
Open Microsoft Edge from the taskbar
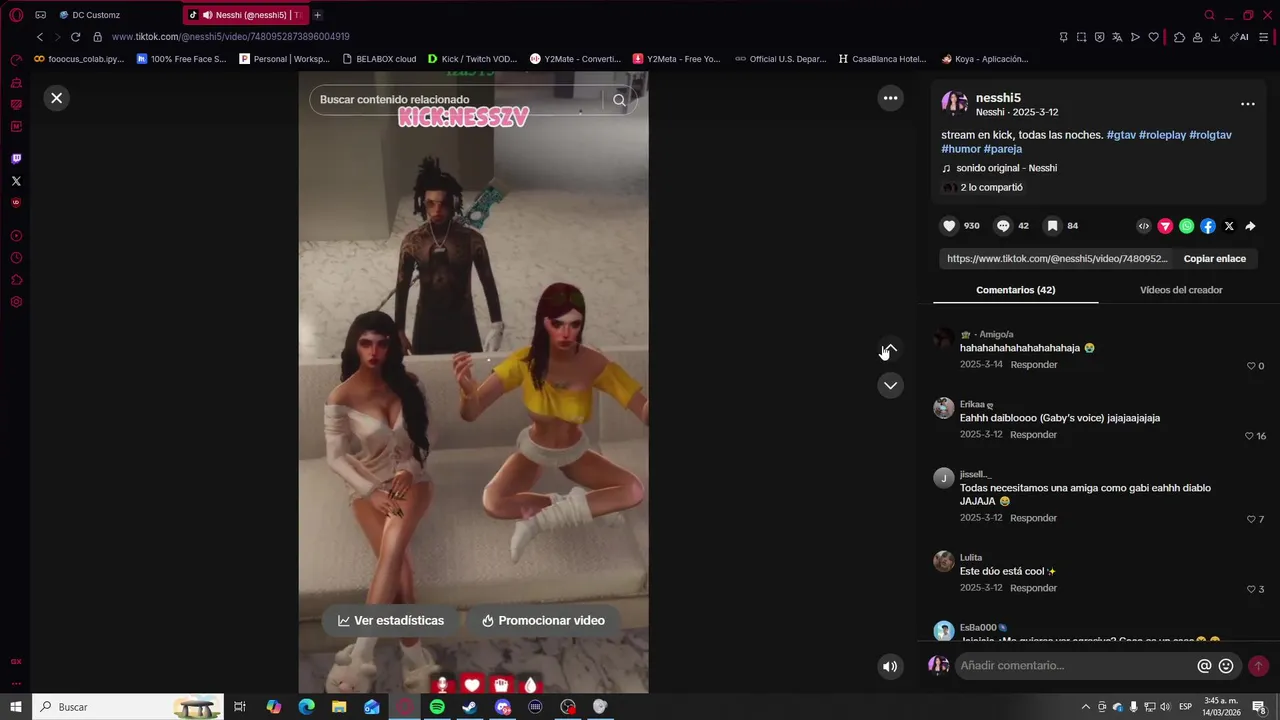pyautogui.click(x=306, y=707)
